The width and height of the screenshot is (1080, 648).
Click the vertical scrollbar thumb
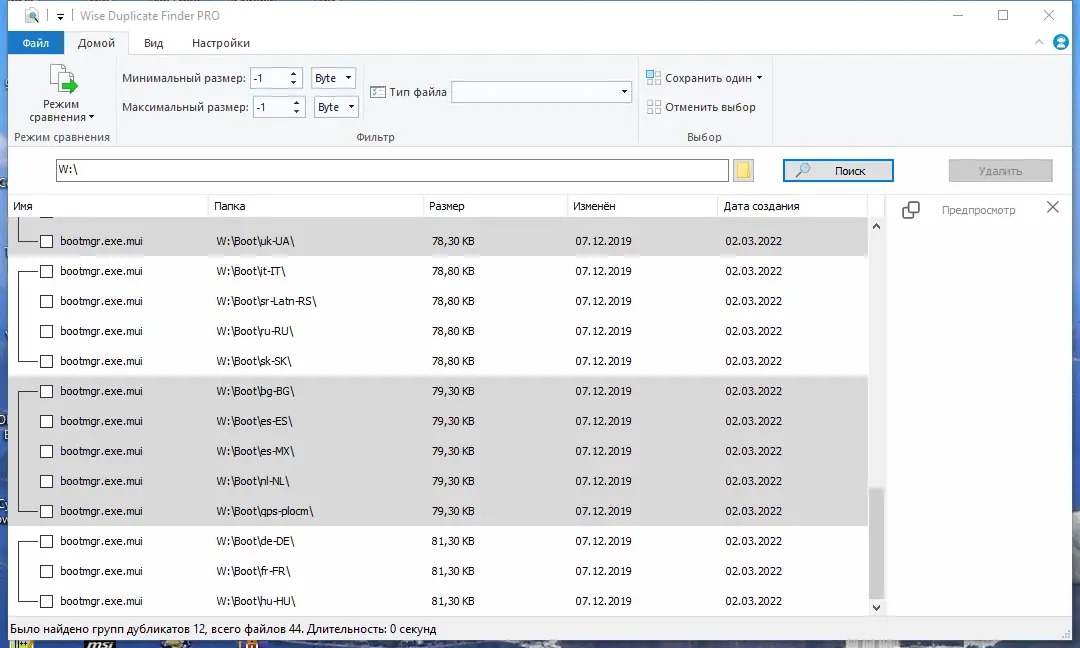[x=876, y=544]
